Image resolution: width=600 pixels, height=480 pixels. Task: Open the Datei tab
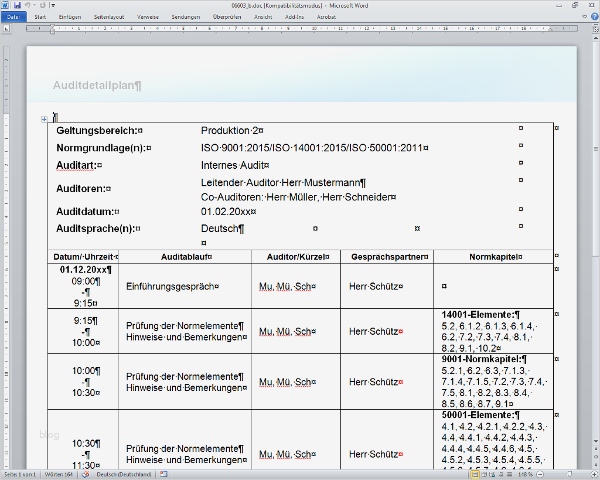13,17
